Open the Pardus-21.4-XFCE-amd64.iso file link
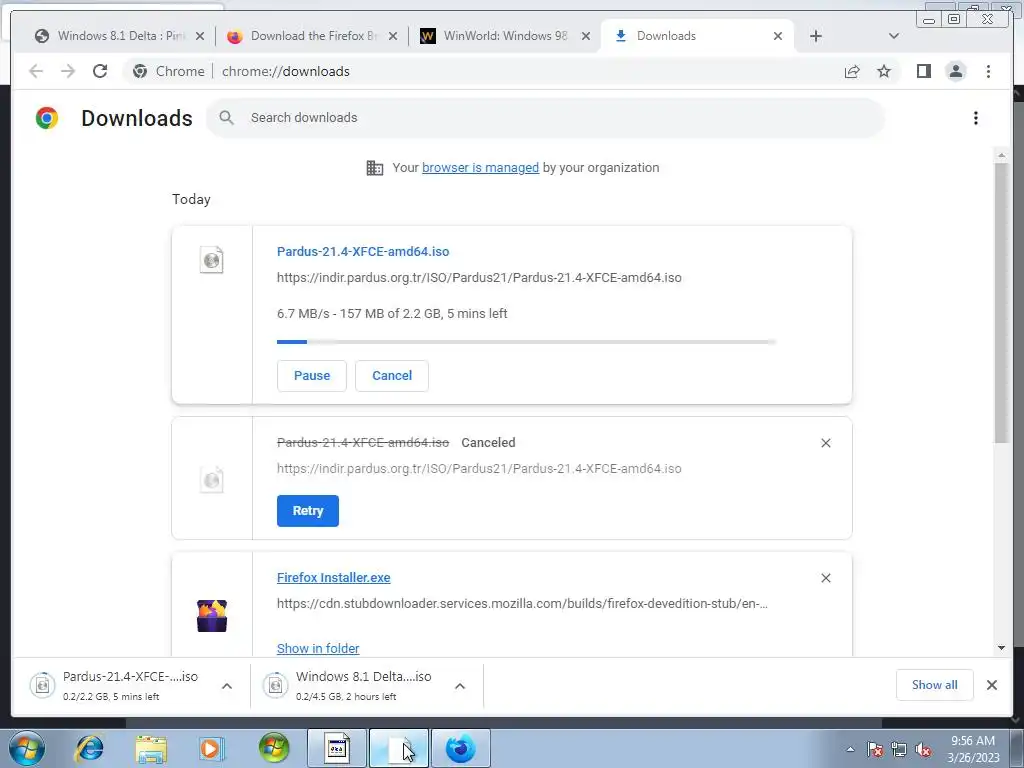The width and height of the screenshot is (1024, 768). tap(363, 251)
